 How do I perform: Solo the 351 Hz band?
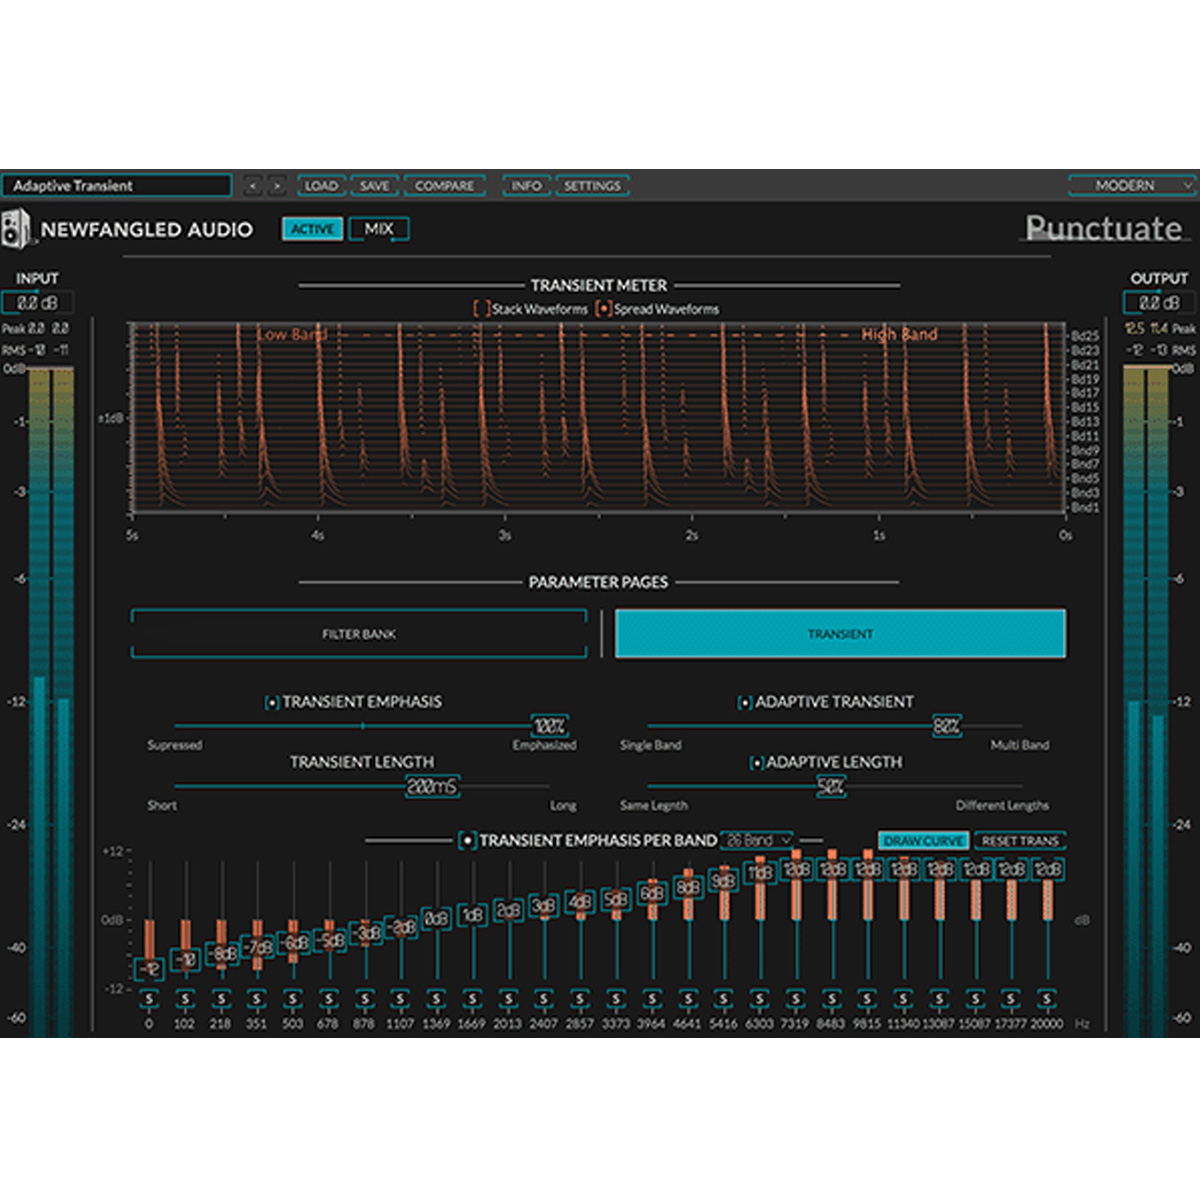click(257, 999)
